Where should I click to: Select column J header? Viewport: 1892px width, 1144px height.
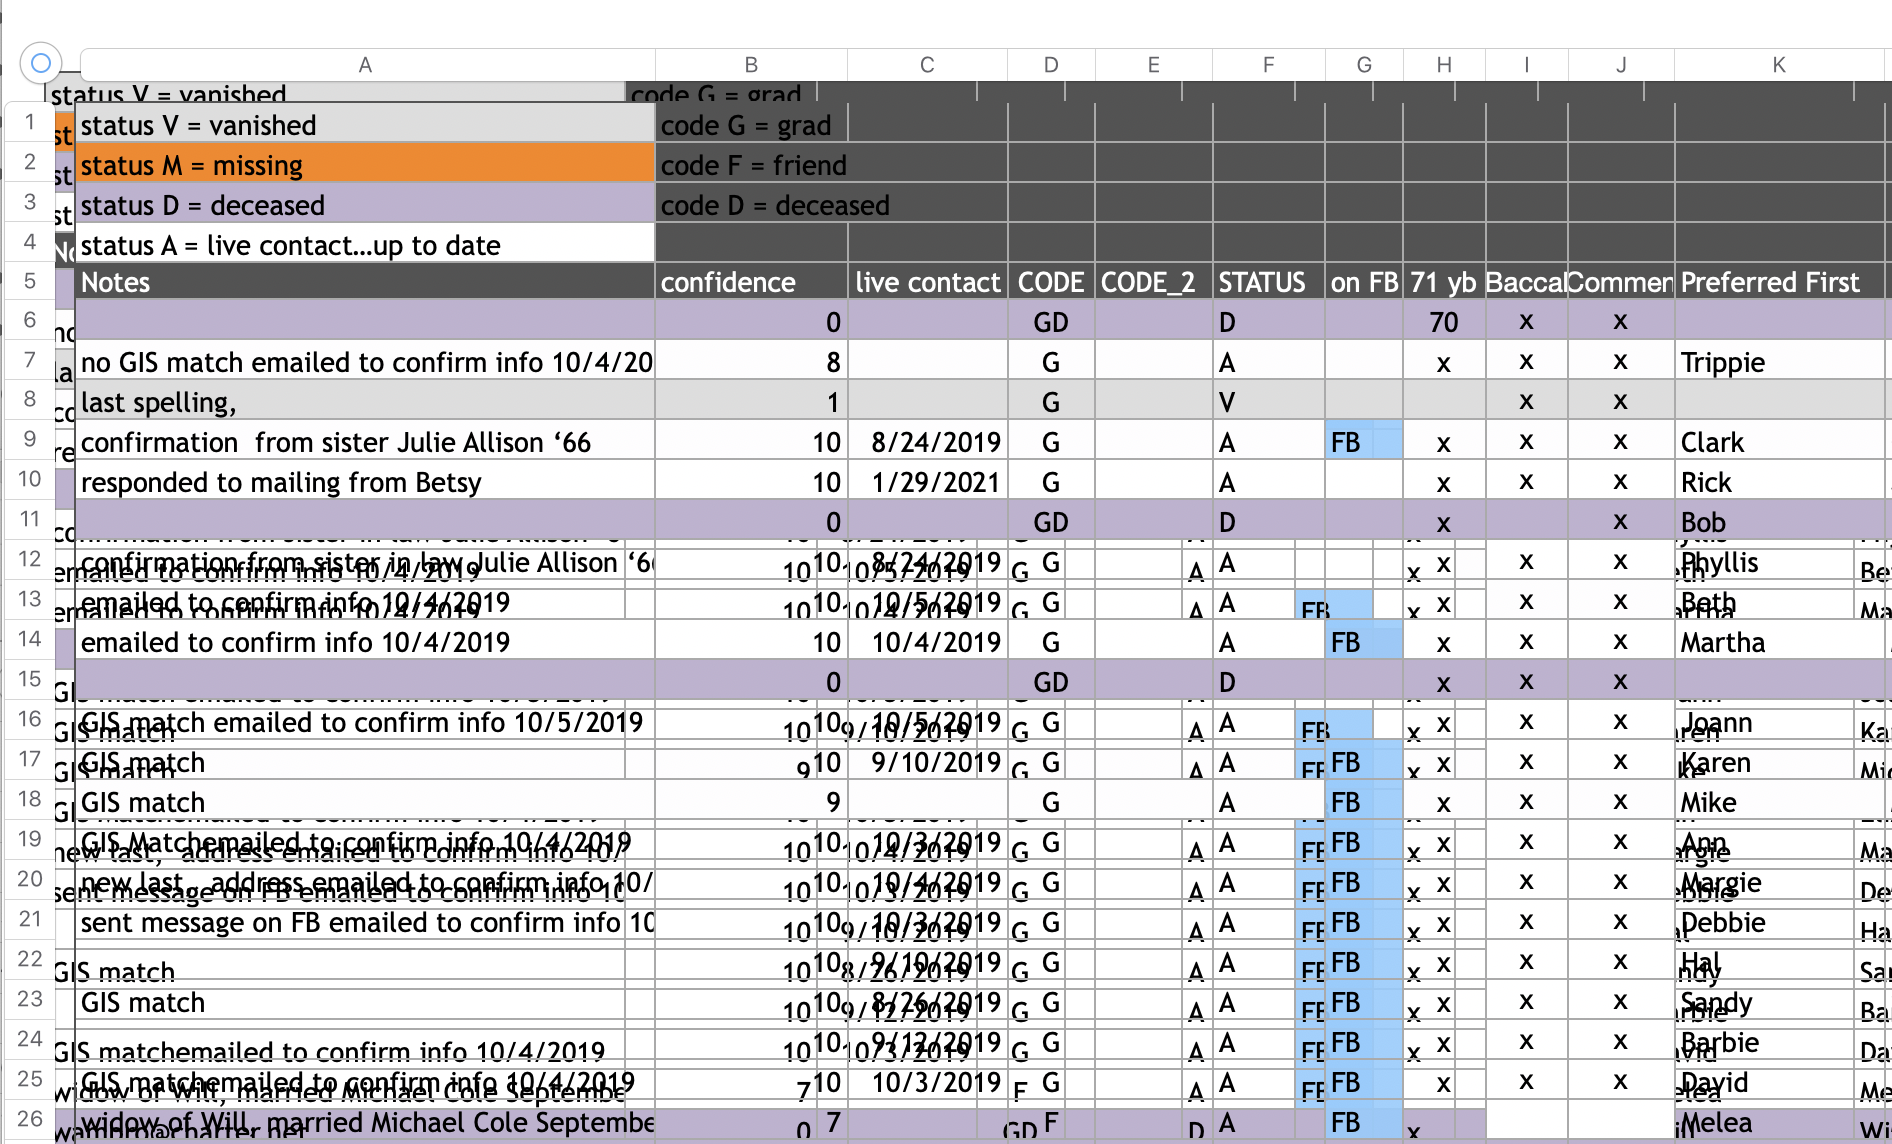(x=1621, y=65)
